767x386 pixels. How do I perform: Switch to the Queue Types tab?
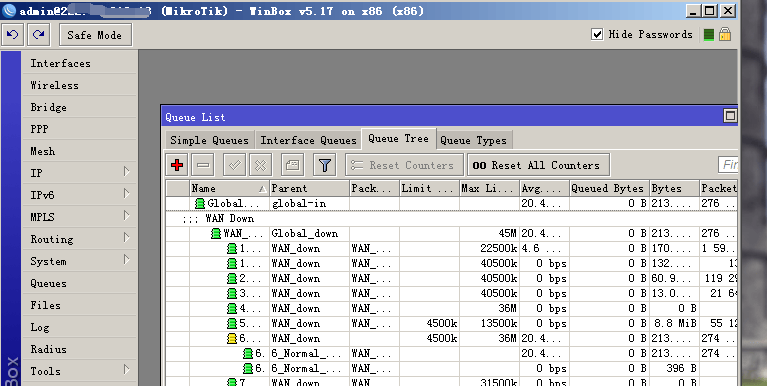coord(474,140)
